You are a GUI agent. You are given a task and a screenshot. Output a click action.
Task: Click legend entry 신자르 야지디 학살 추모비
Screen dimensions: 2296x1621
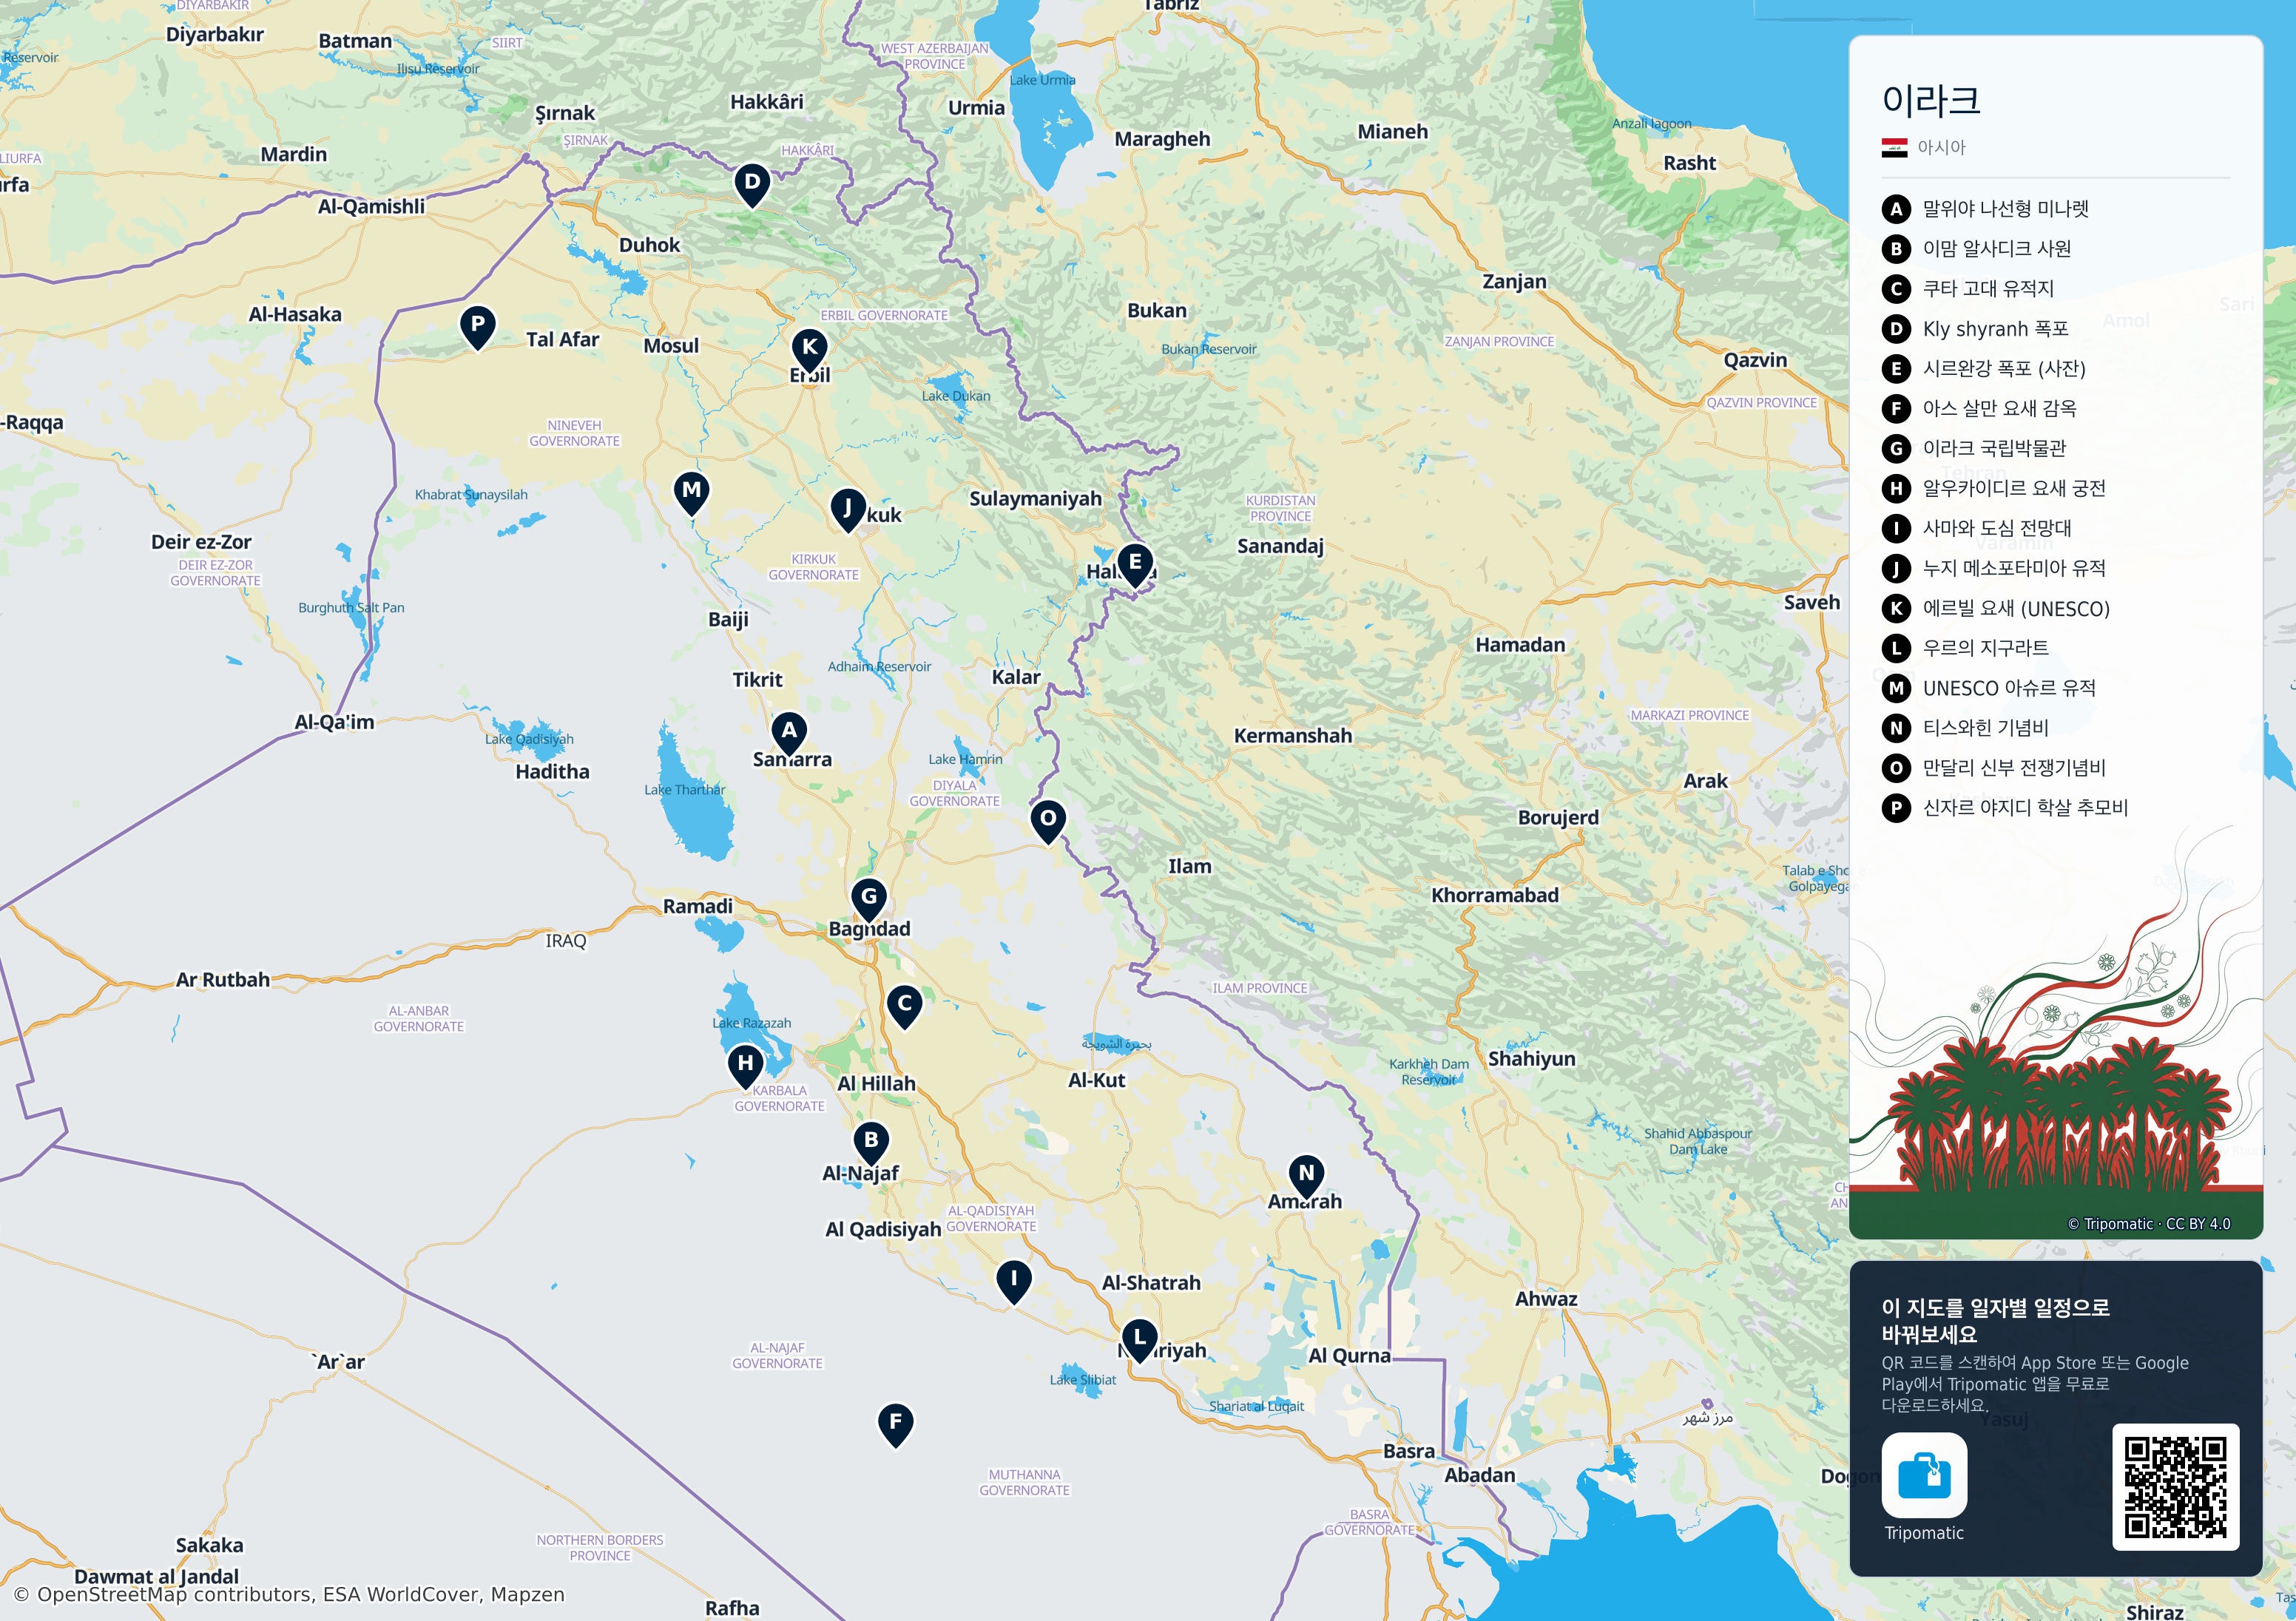pyautogui.click(x=2005, y=808)
